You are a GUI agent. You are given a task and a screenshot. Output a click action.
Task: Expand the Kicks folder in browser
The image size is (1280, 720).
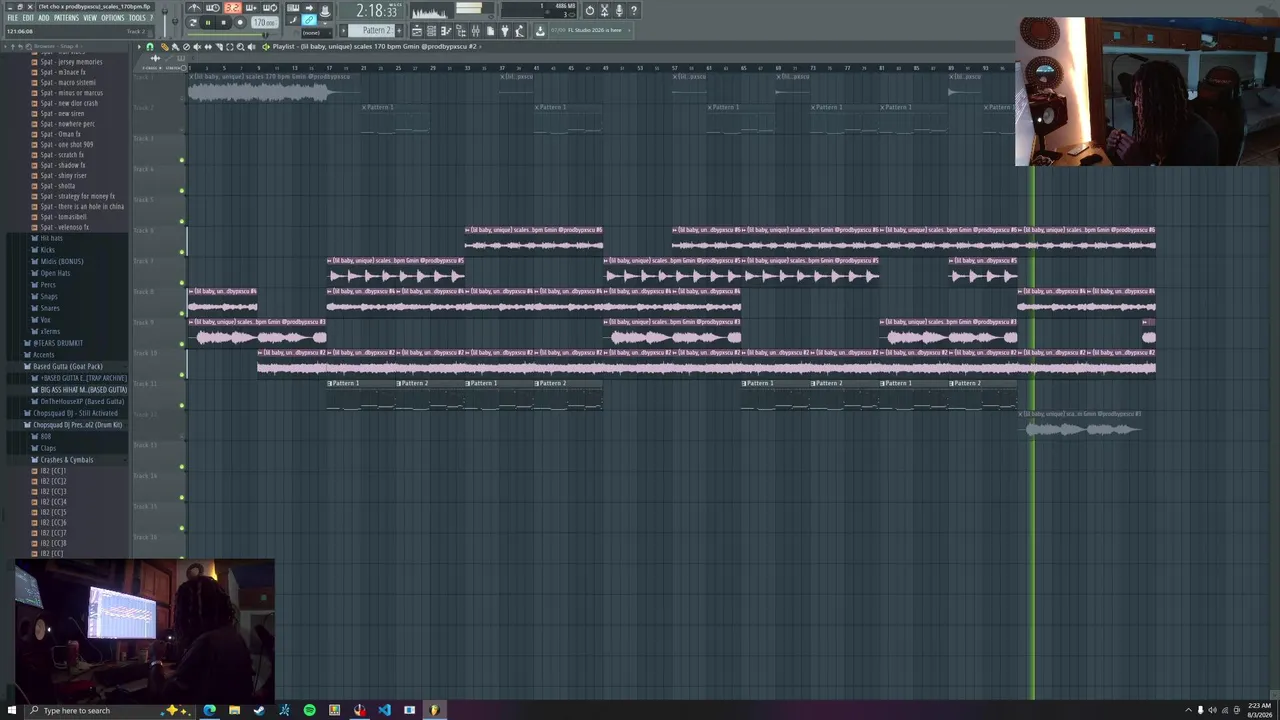coord(47,250)
